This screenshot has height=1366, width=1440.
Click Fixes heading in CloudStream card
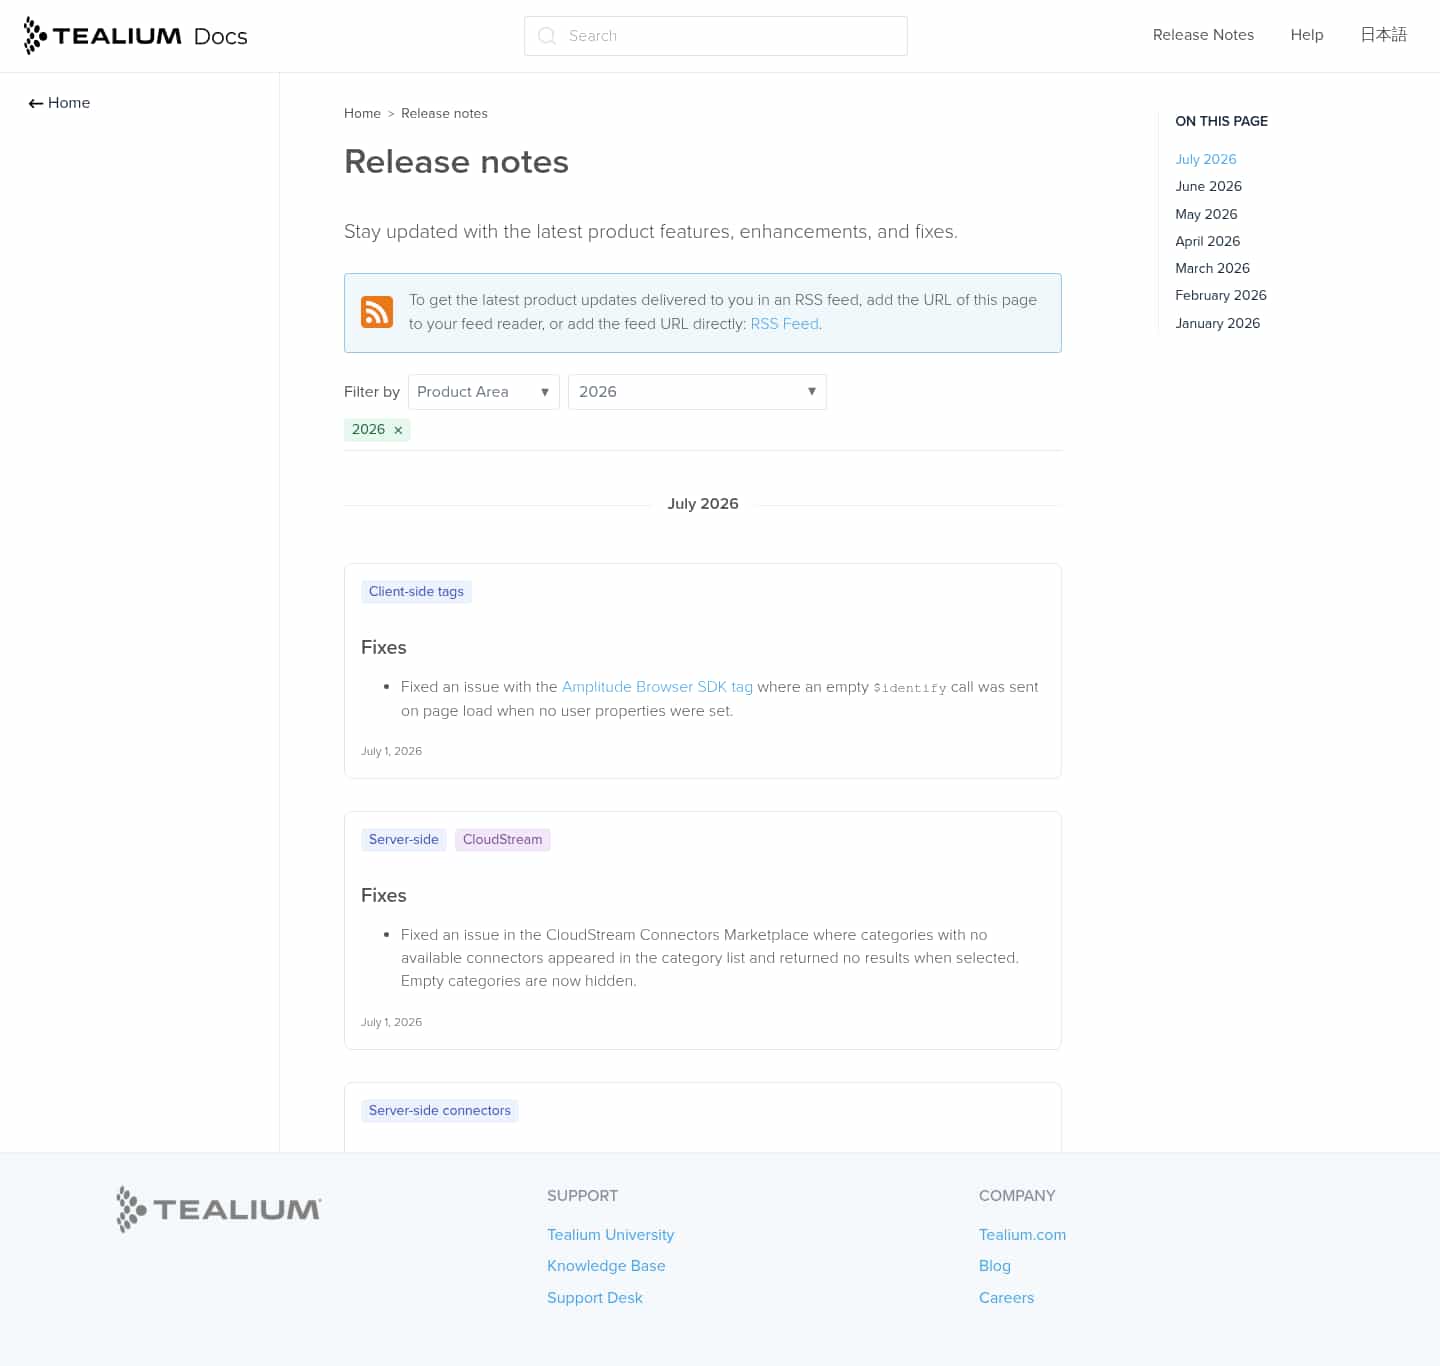pyautogui.click(x=383, y=896)
